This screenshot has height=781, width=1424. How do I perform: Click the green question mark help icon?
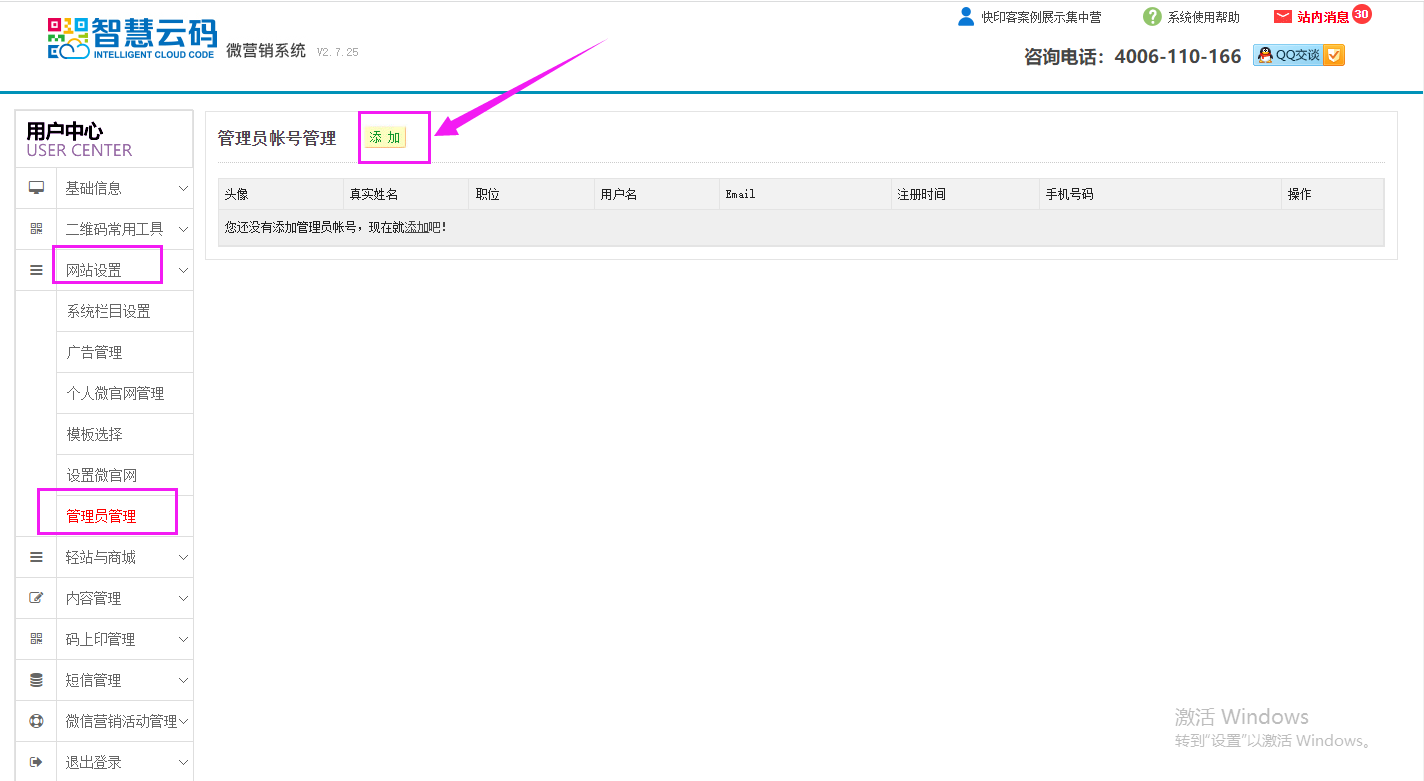click(1152, 17)
